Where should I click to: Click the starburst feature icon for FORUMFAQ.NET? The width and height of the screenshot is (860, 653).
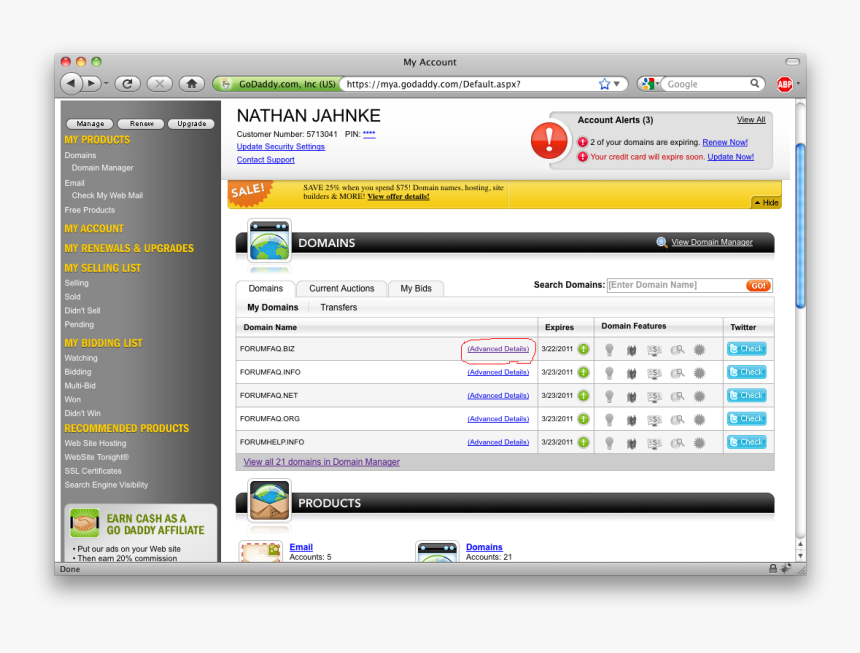[699, 396]
